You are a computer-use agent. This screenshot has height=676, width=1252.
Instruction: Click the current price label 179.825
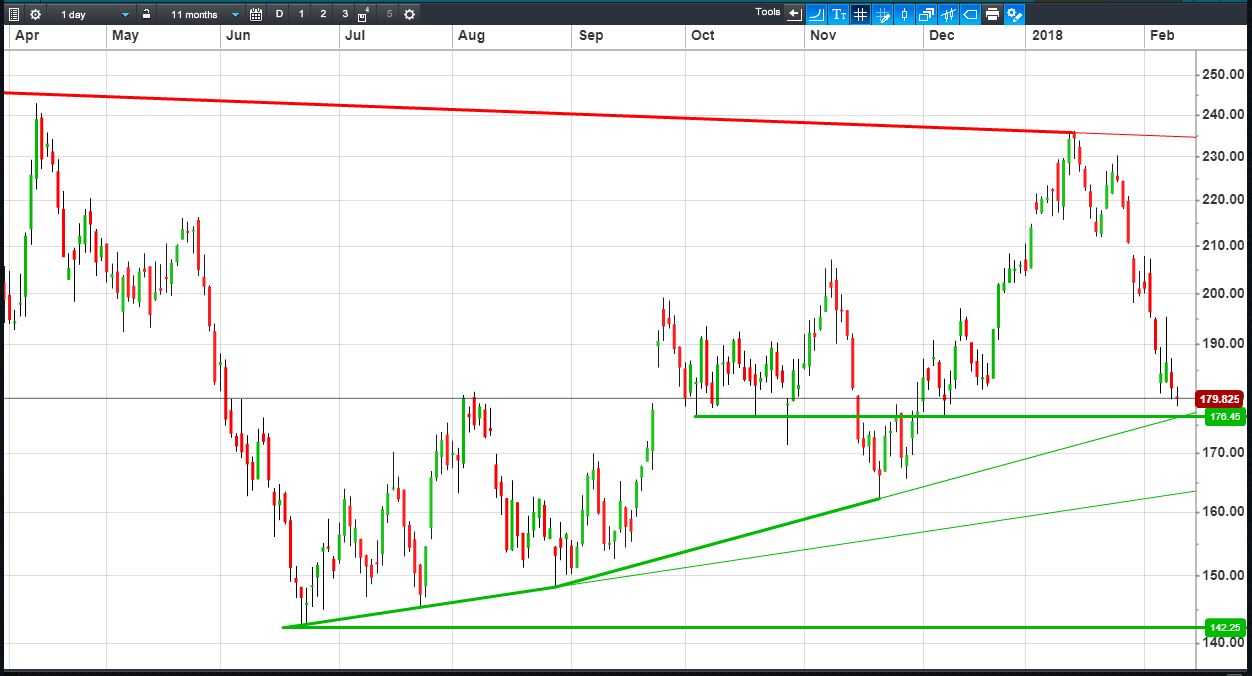[x=1220, y=398]
